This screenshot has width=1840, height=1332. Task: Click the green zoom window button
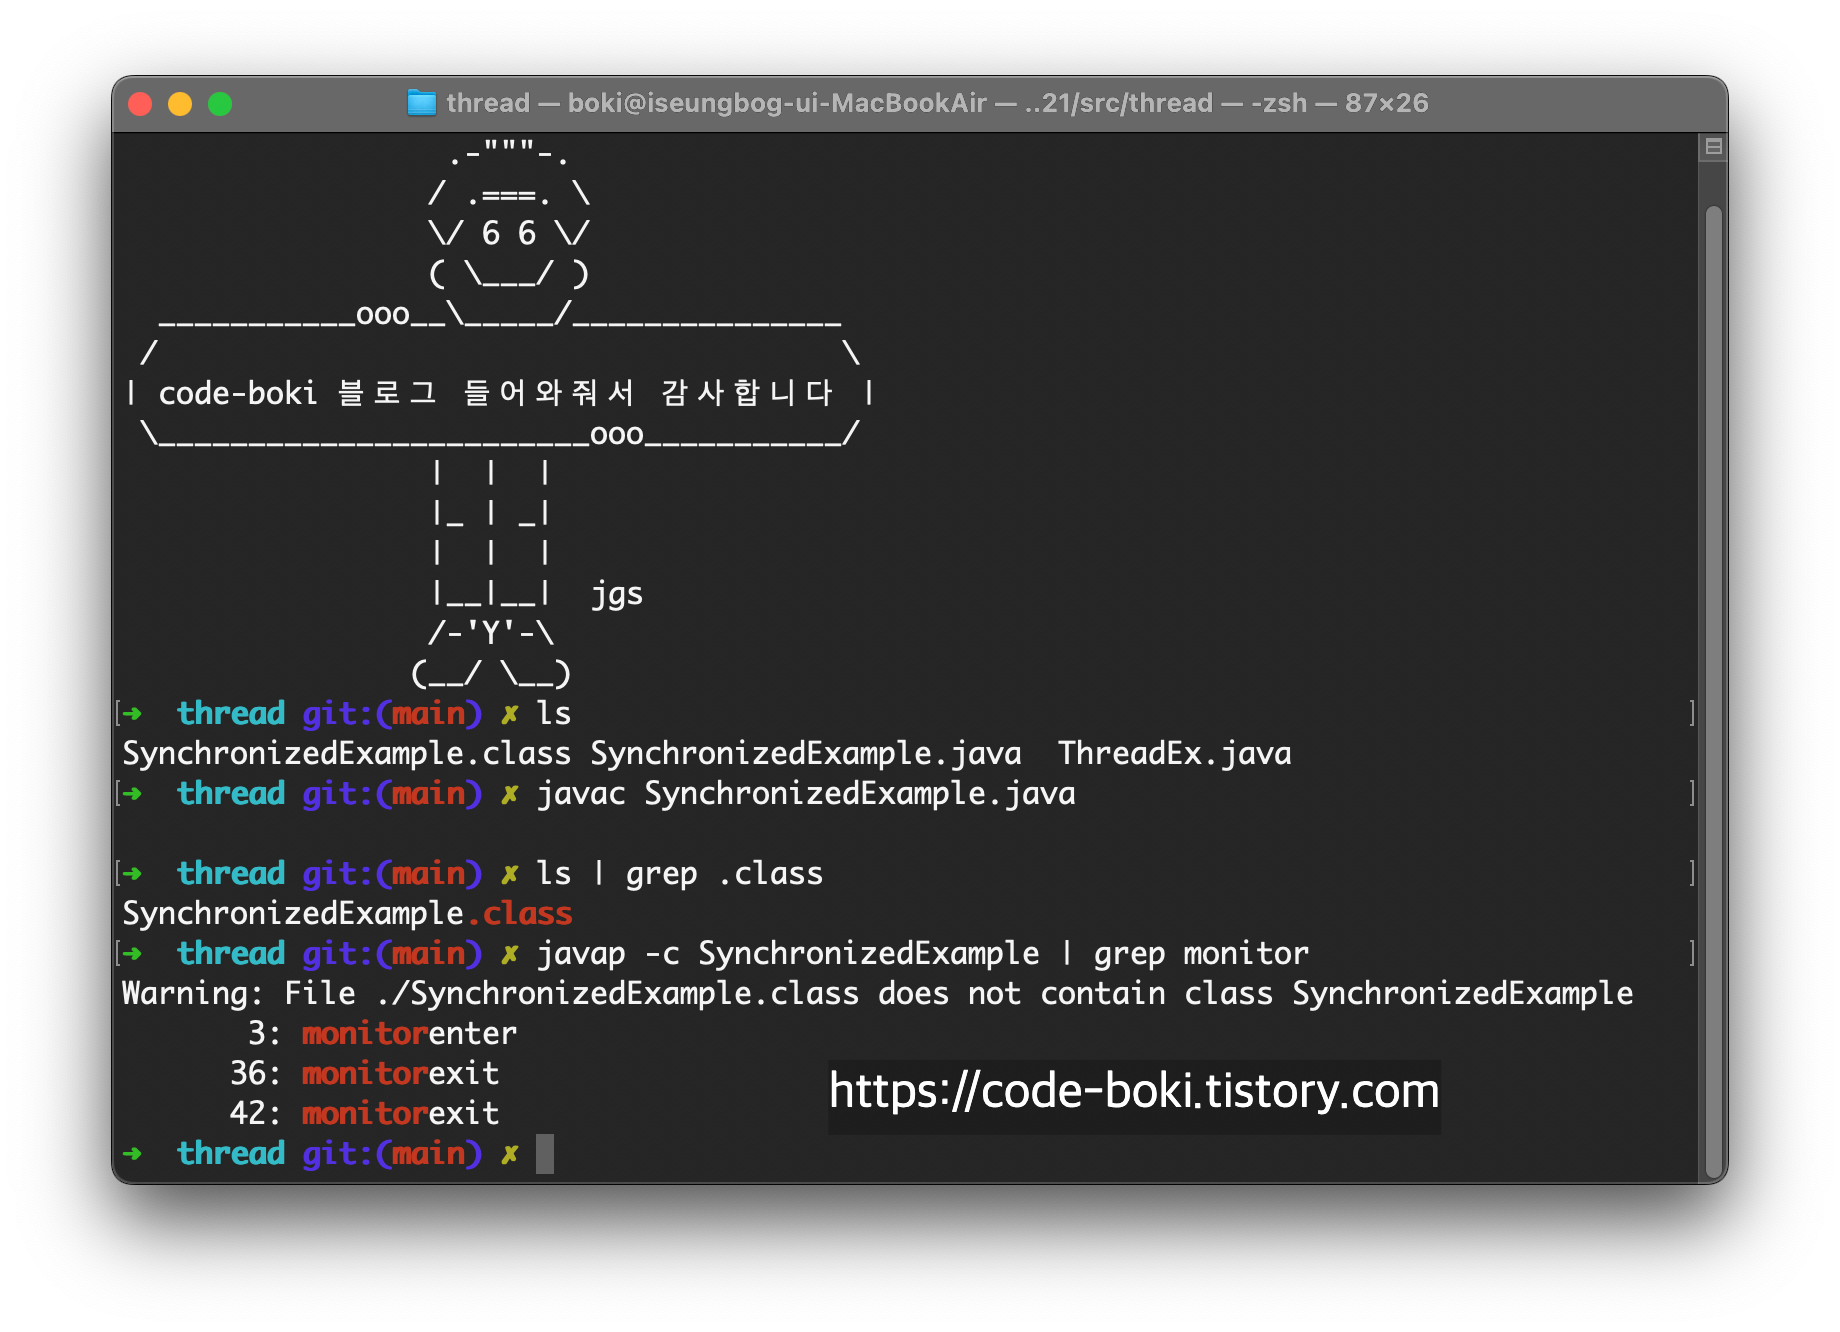[x=220, y=104]
